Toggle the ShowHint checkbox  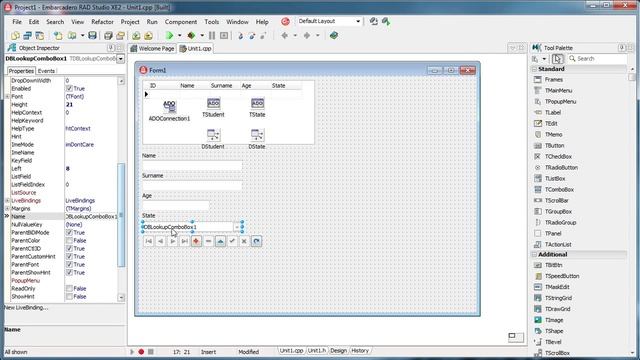(69, 296)
